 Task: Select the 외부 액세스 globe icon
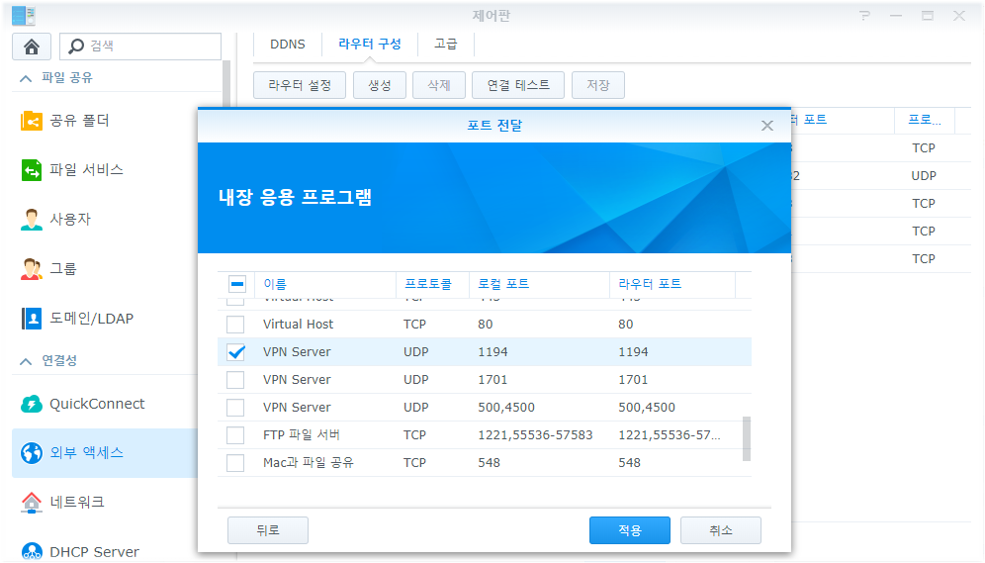tap(31, 452)
